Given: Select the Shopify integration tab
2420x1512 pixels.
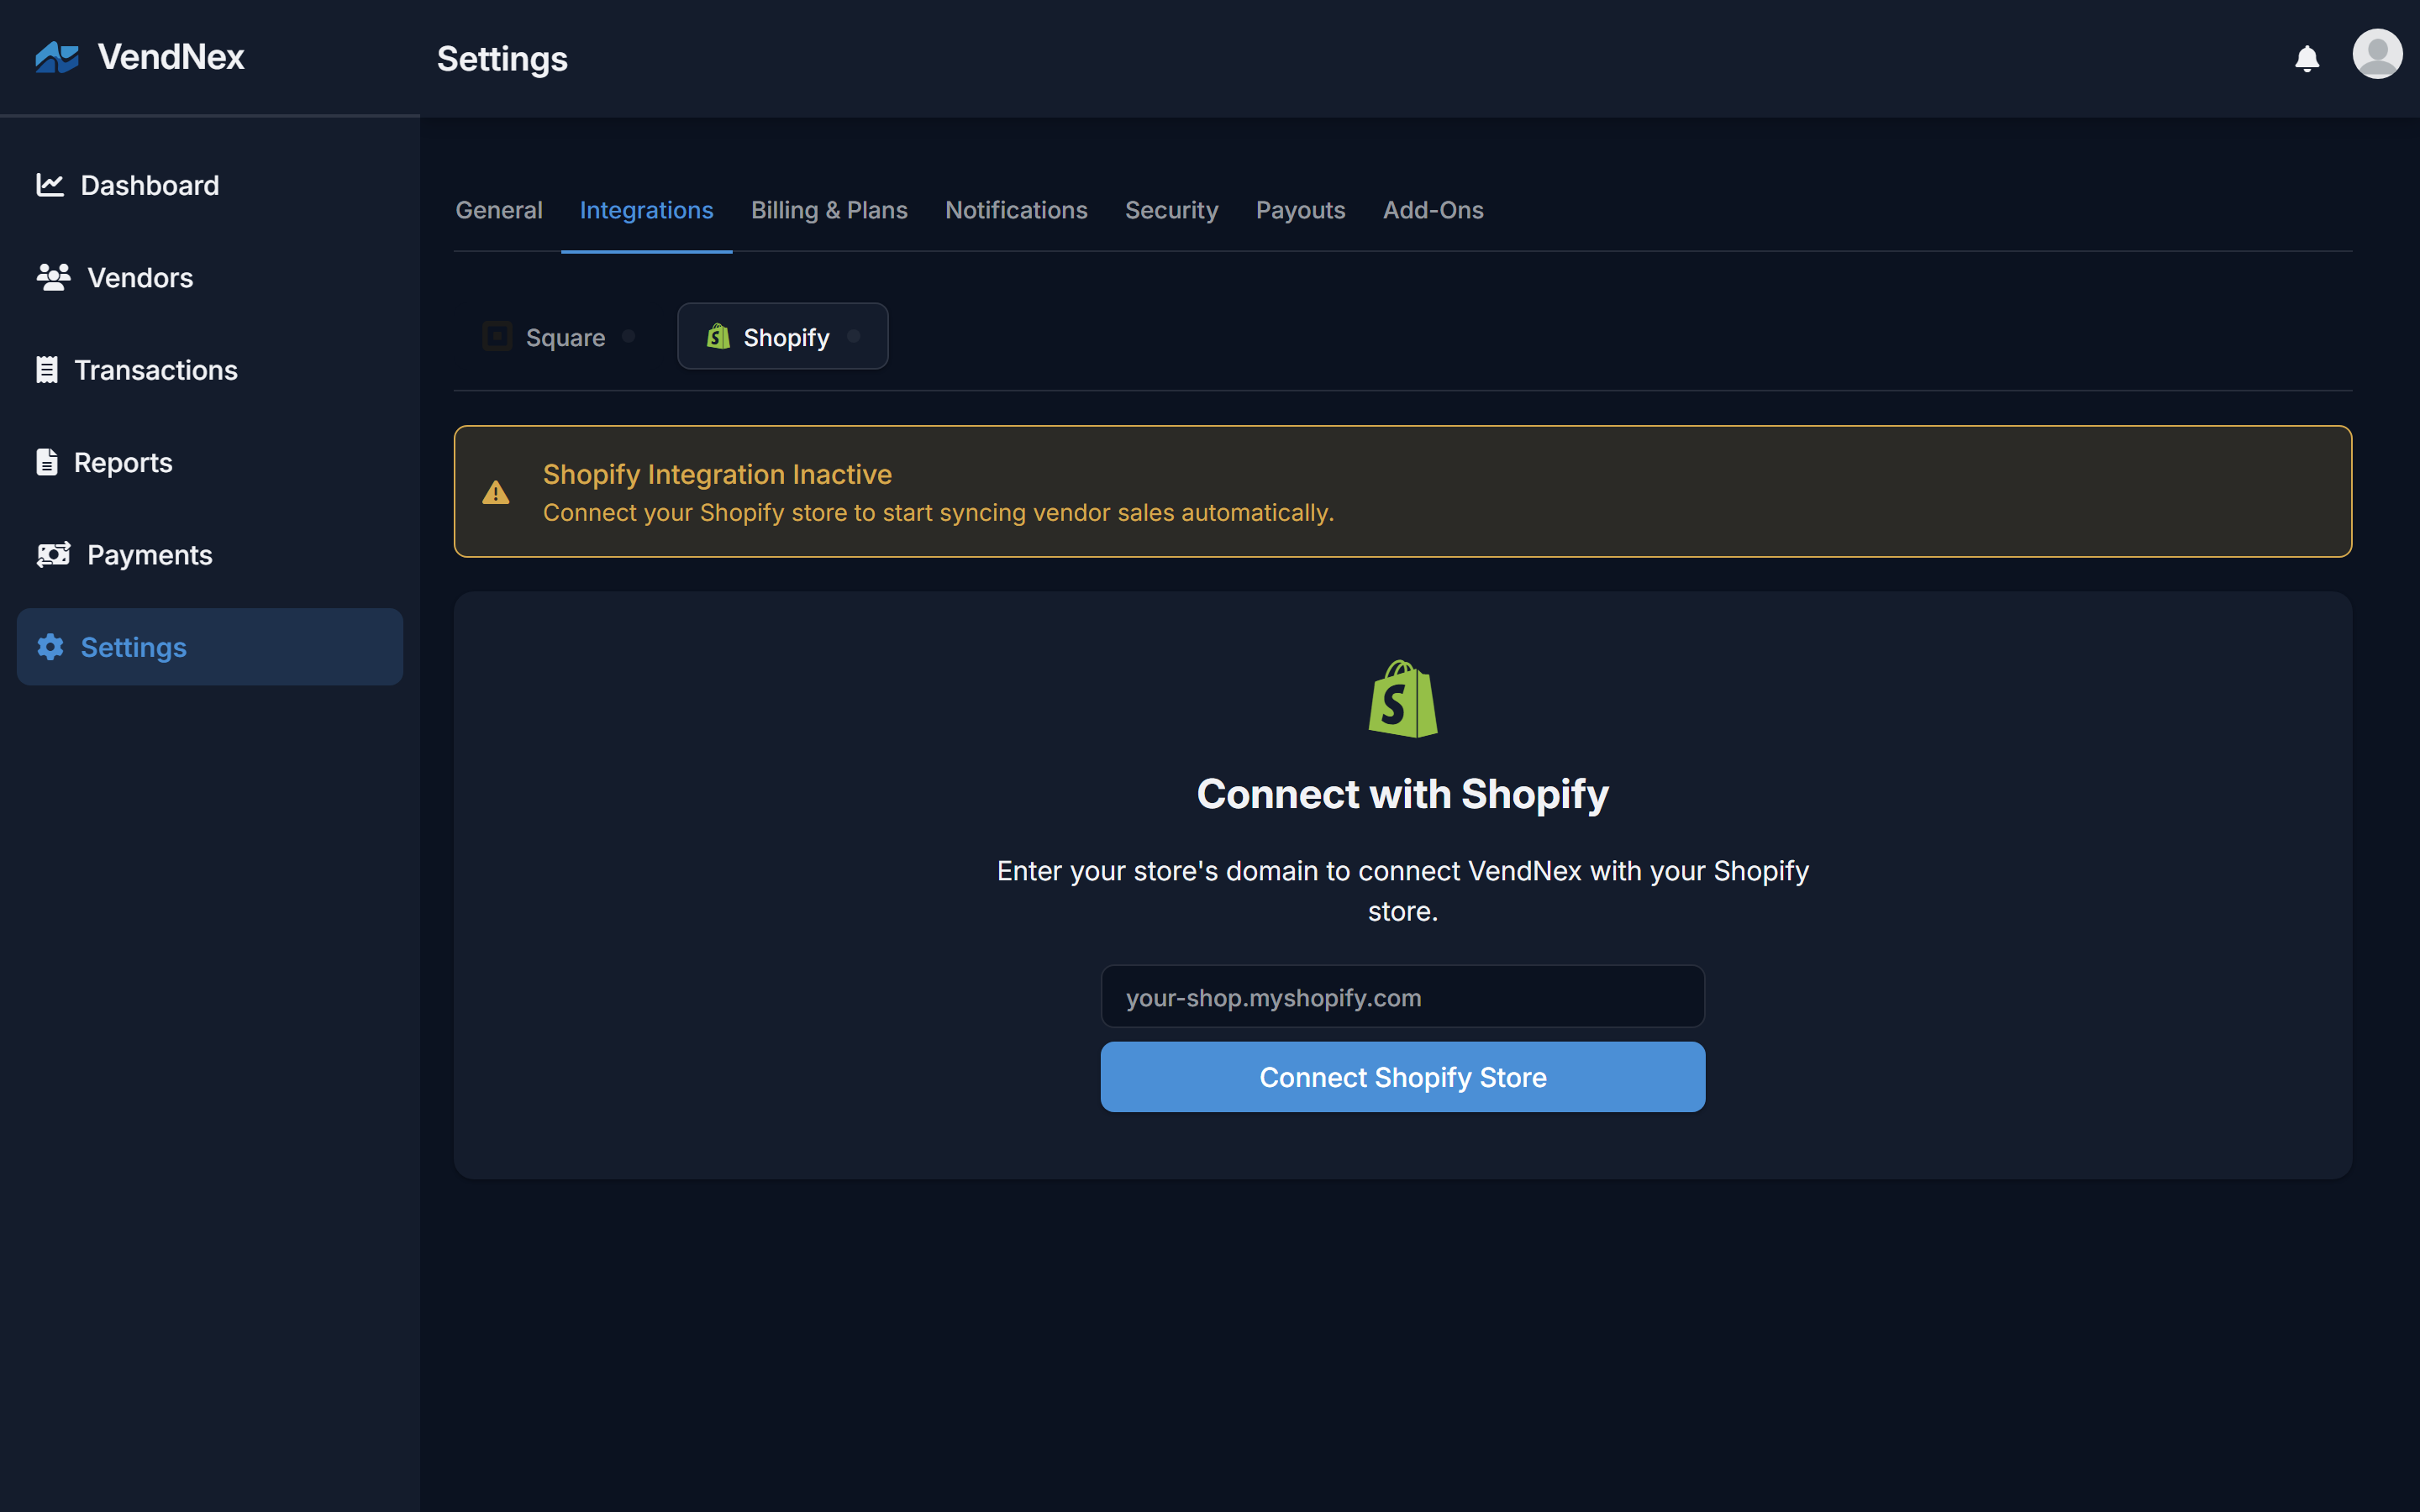Looking at the screenshot, I should (x=783, y=336).
